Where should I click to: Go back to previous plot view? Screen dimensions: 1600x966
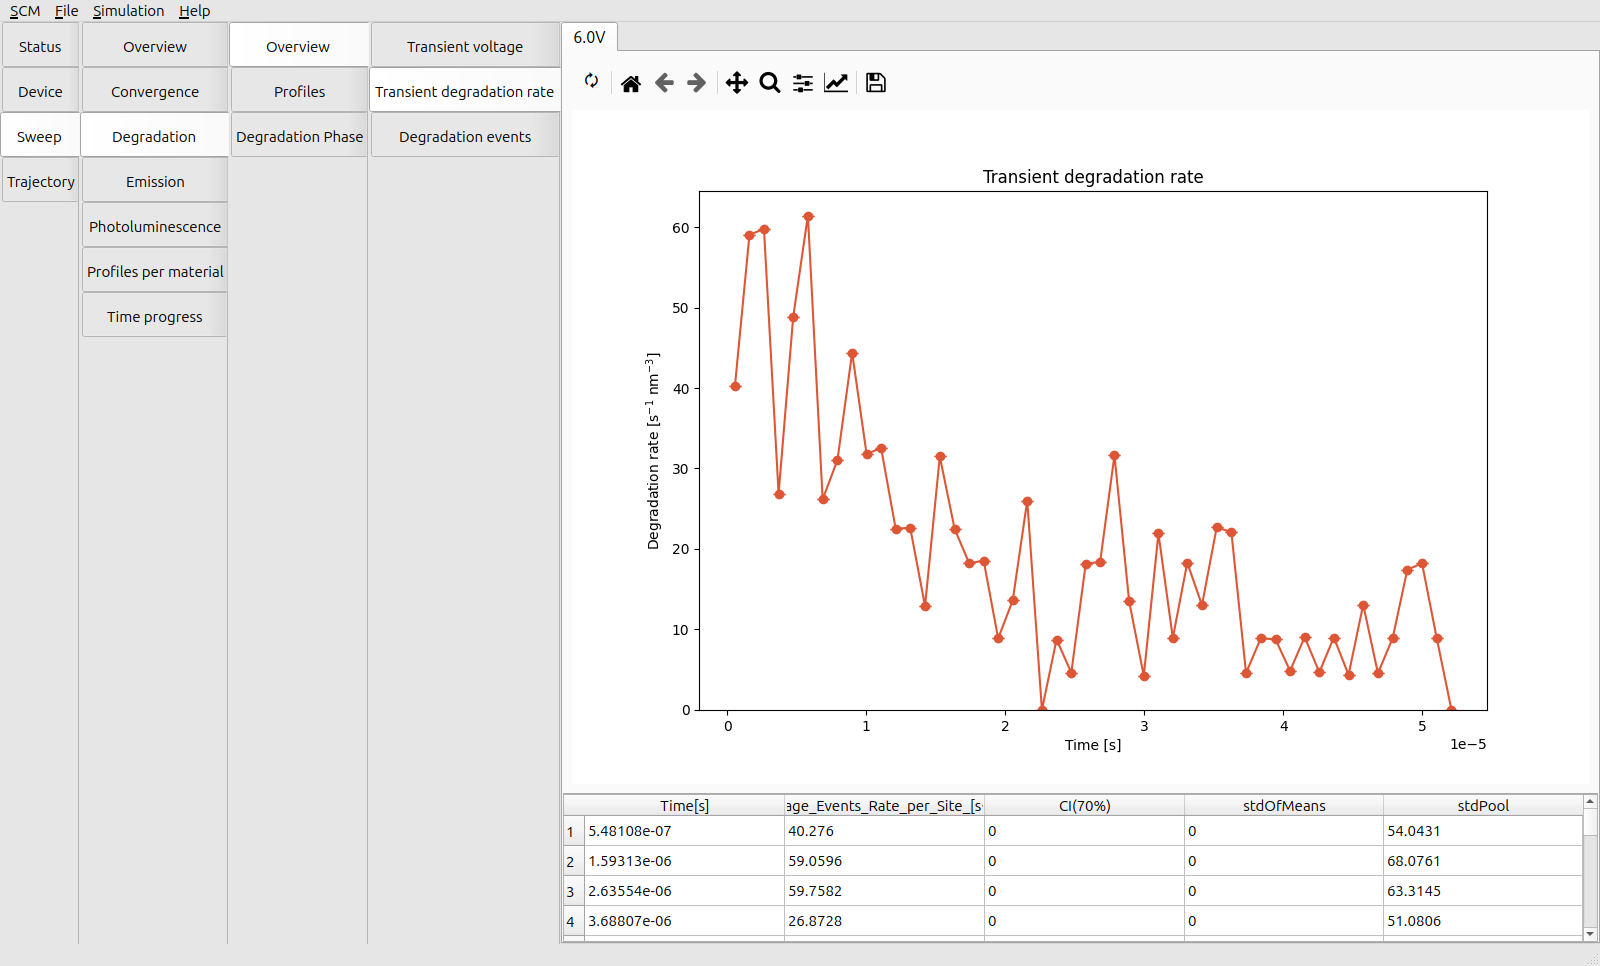[x=664, y=83]
